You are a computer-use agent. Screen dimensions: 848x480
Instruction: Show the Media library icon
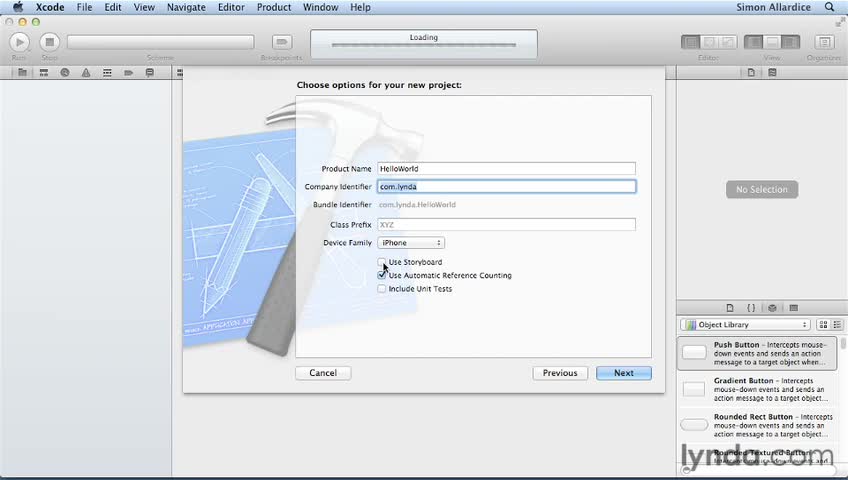coord(793,308)
